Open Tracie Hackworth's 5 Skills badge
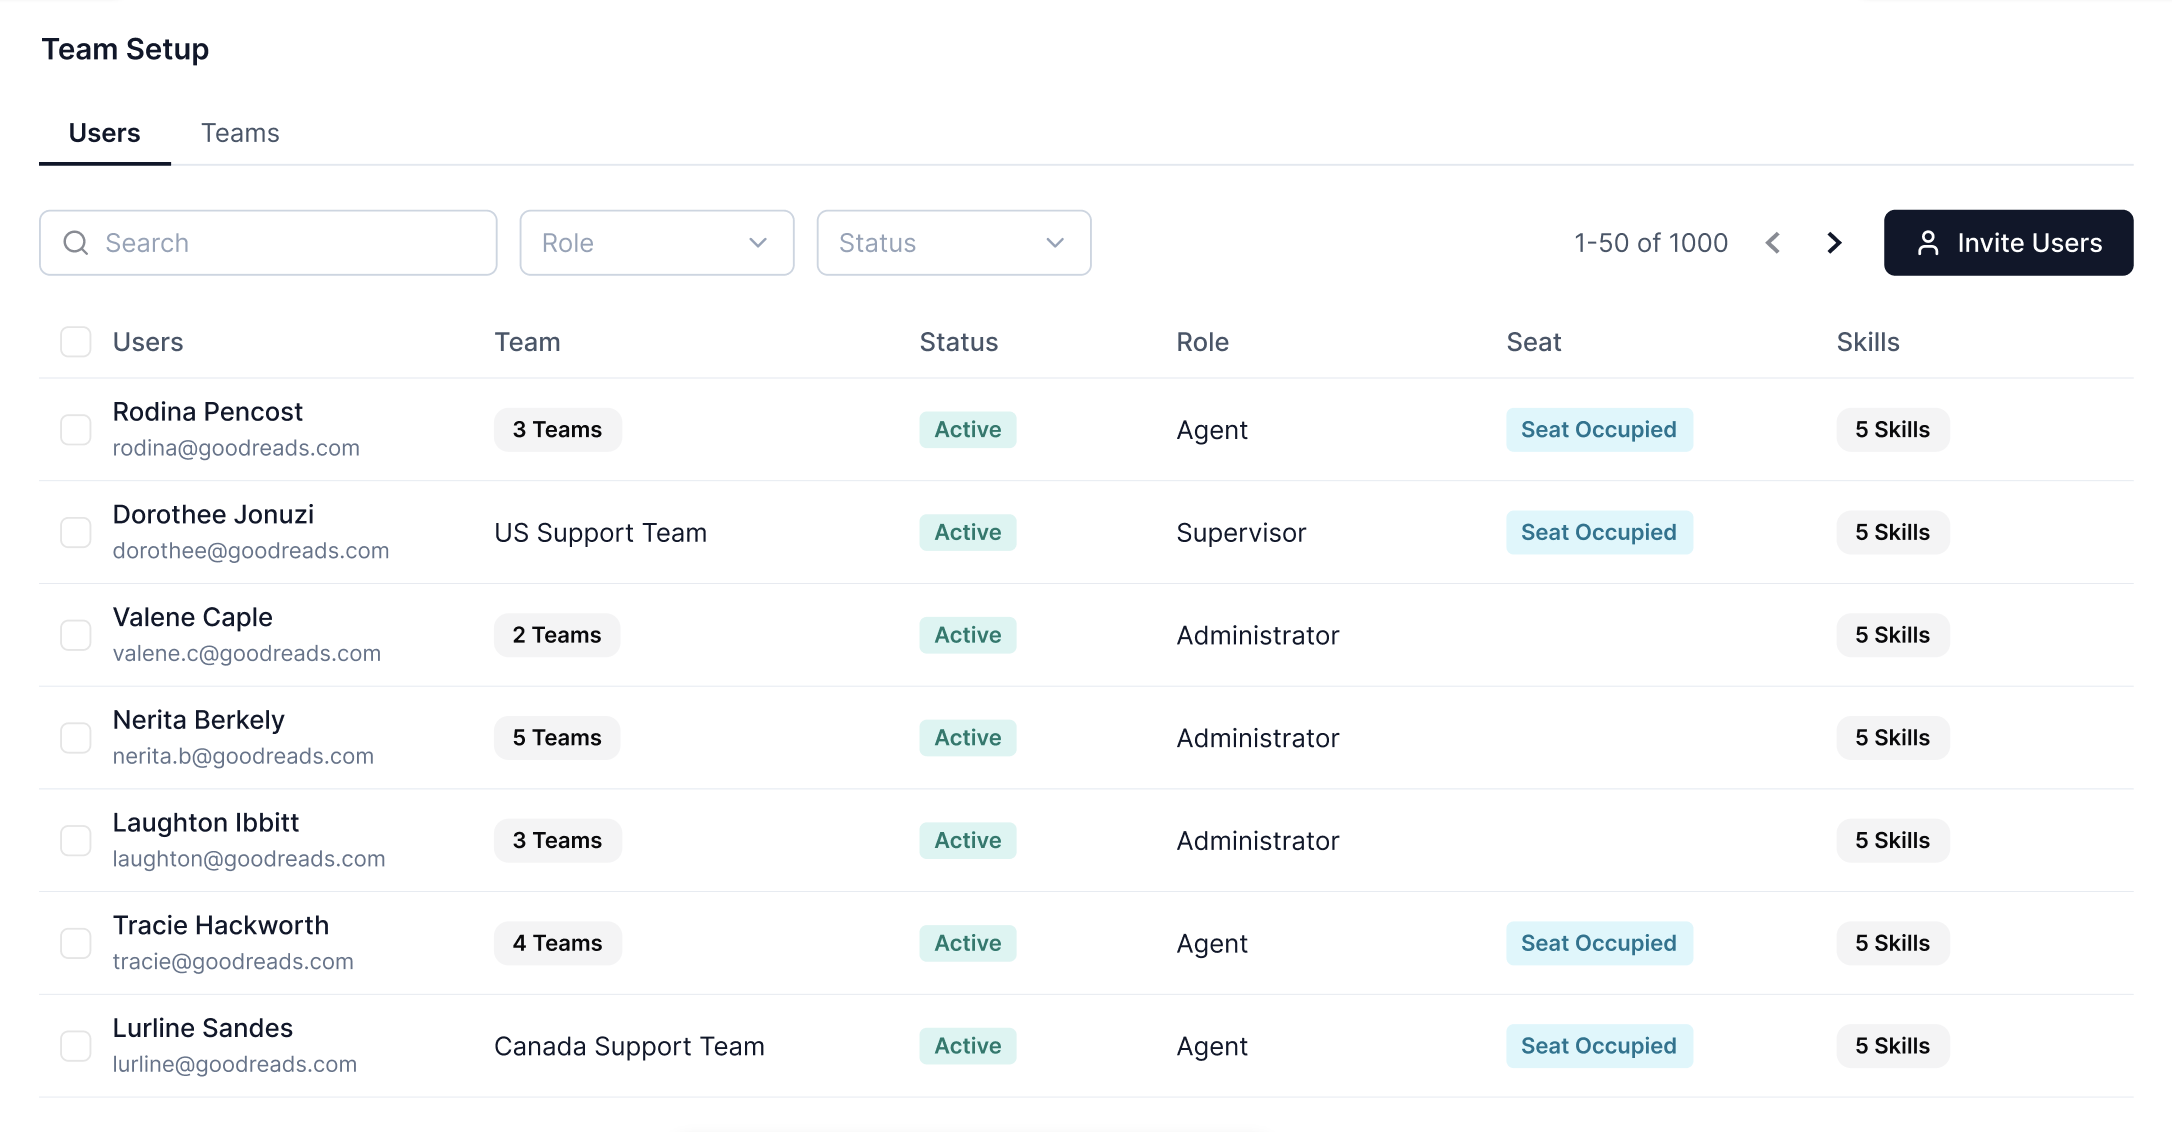Image resolution: width=2172 pixels, height=1132 pixels. pos(1892,943)
